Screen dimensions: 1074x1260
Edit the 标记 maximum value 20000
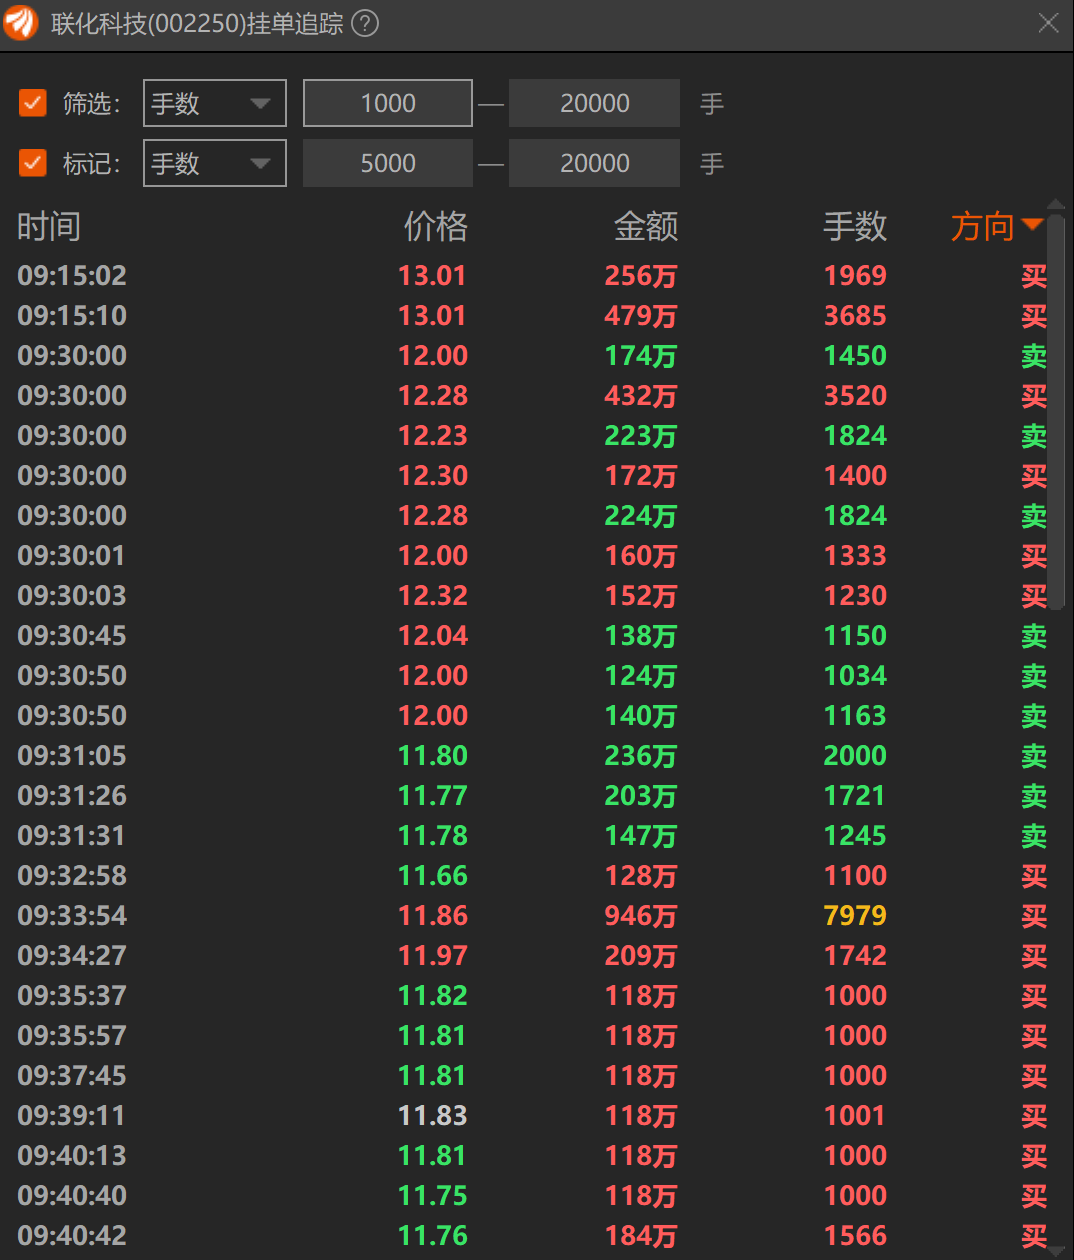click(x=595, y=163)
